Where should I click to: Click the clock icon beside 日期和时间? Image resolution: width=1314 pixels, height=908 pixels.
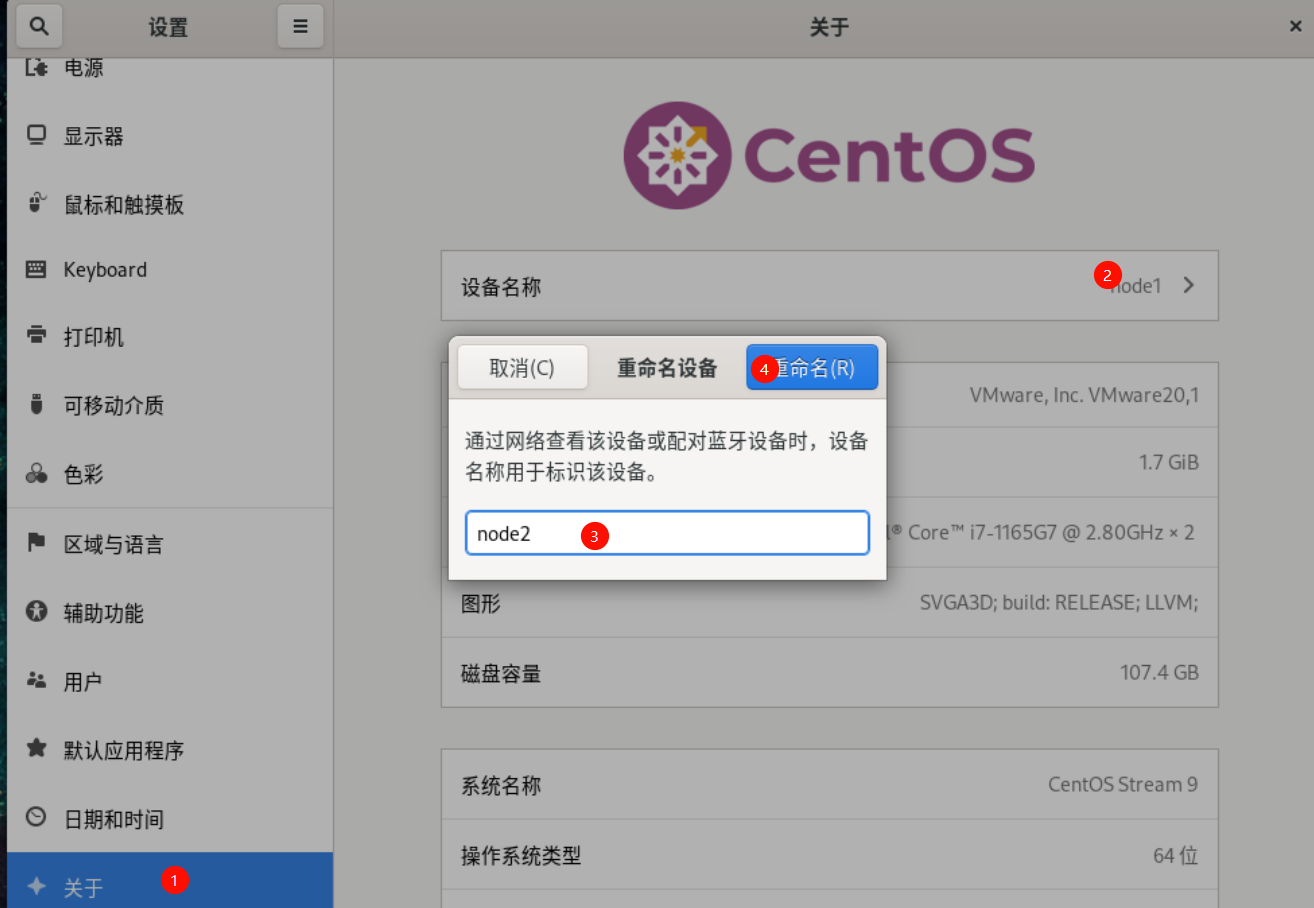tap(37, 818)
